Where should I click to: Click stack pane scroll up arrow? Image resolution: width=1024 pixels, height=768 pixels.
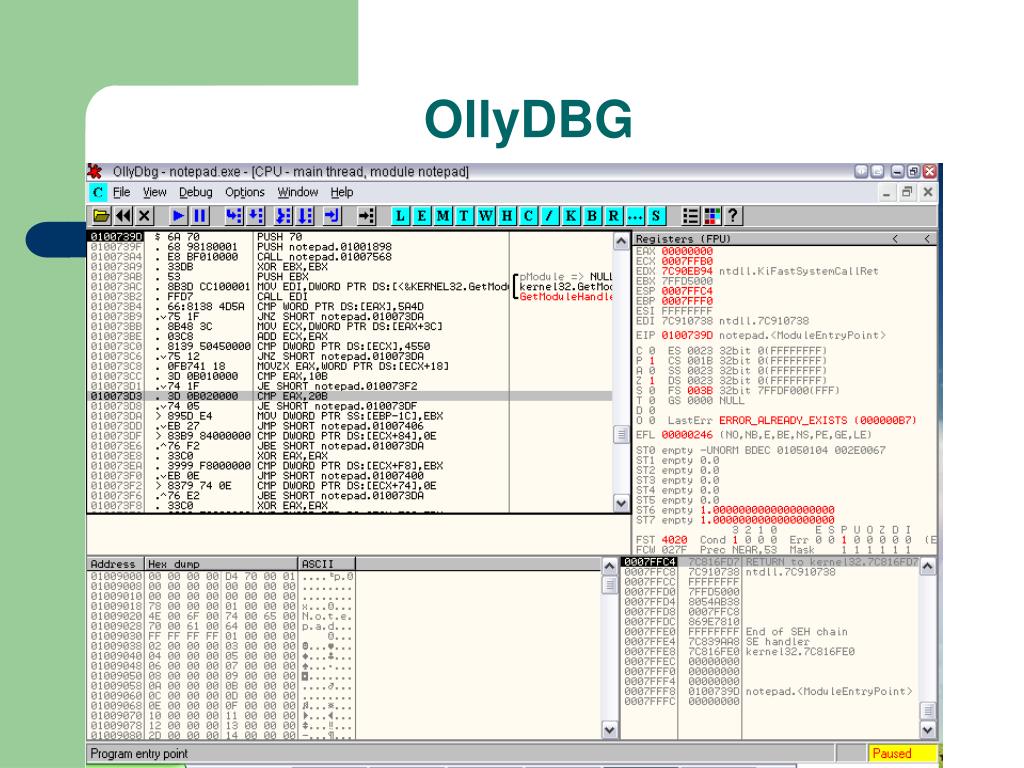927,566
